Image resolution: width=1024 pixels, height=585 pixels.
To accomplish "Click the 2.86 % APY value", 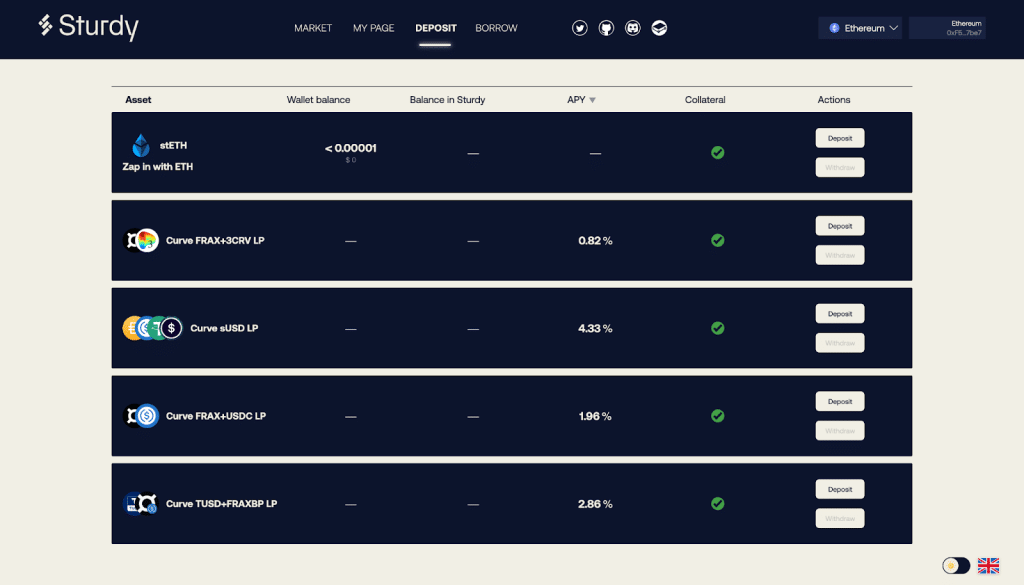I will point(595,503).
